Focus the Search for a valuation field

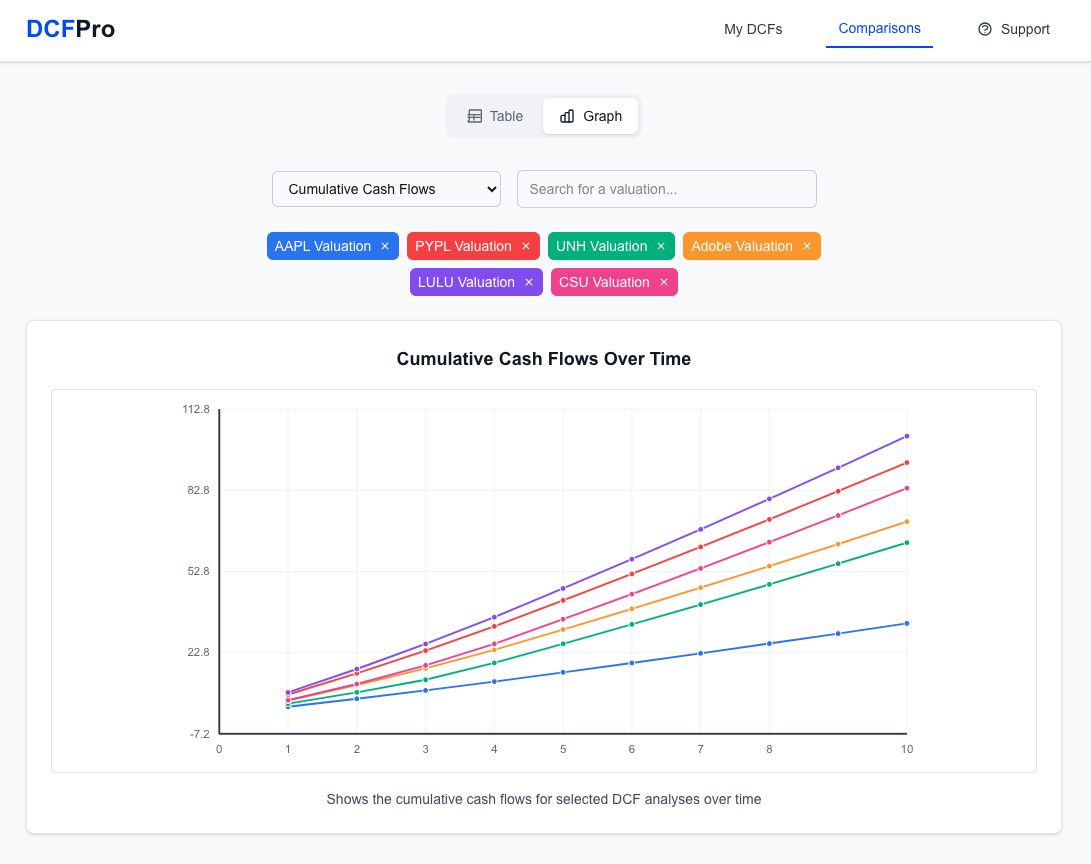667,189
